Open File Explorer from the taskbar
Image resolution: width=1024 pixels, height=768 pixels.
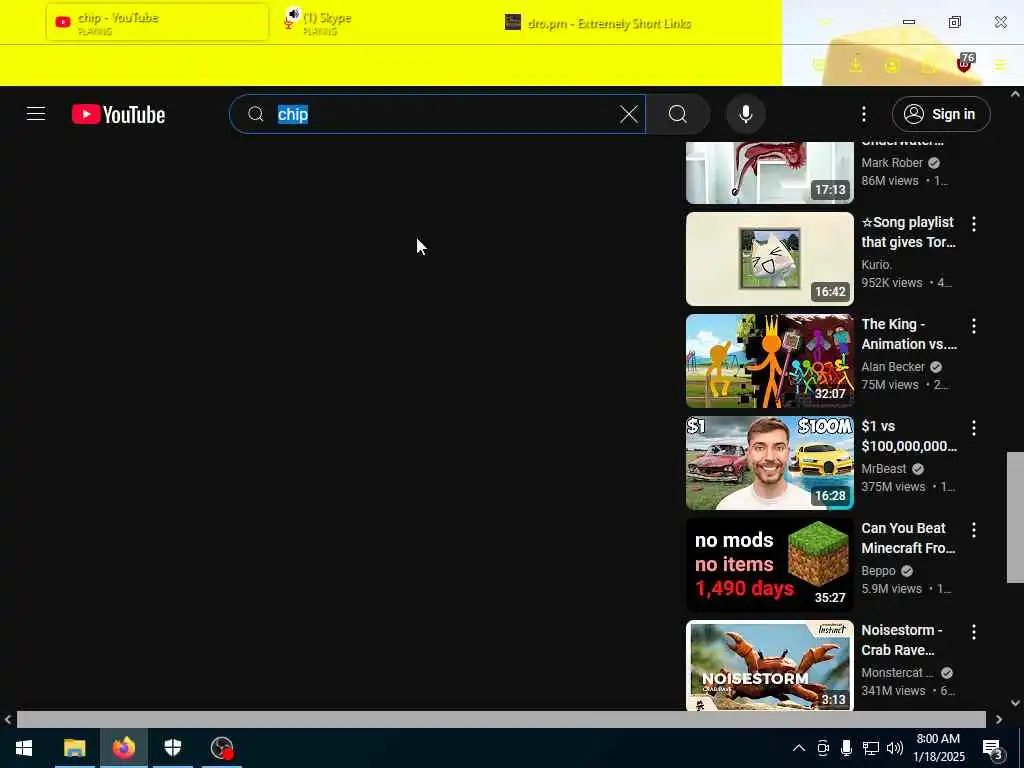pos(74,748)
